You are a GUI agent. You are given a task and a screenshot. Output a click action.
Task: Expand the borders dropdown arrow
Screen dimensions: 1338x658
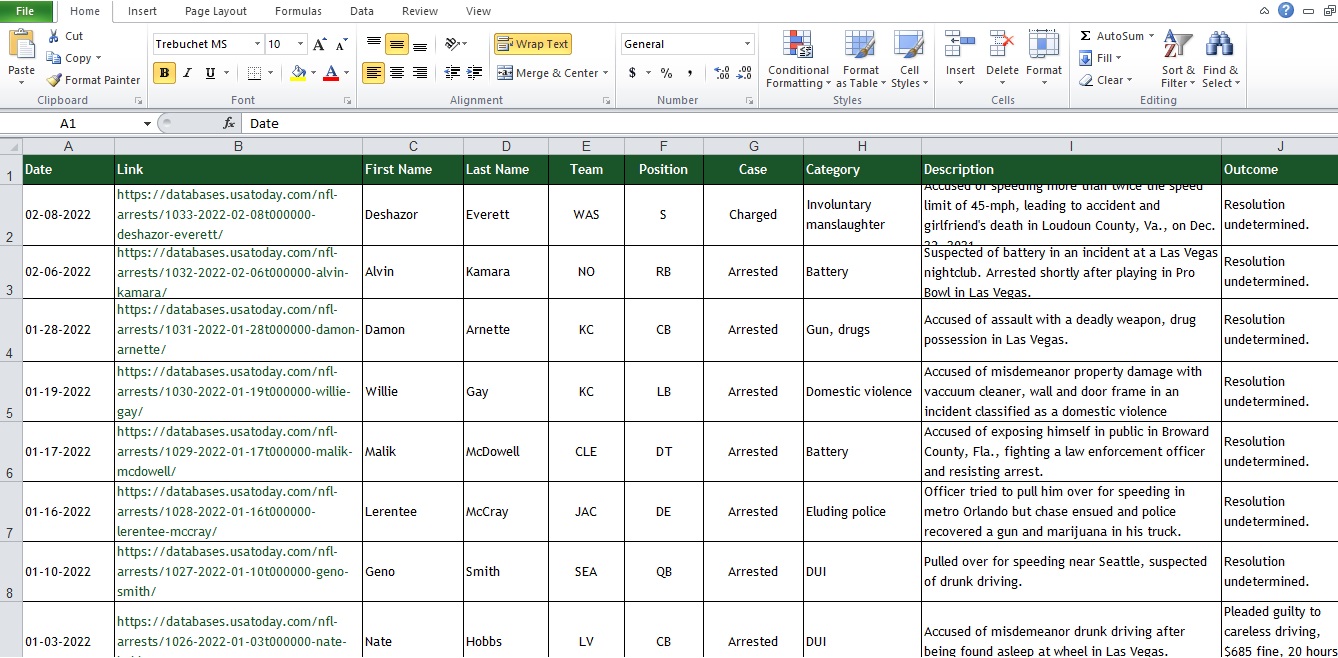pyautogui.click(x=272, y=73)
